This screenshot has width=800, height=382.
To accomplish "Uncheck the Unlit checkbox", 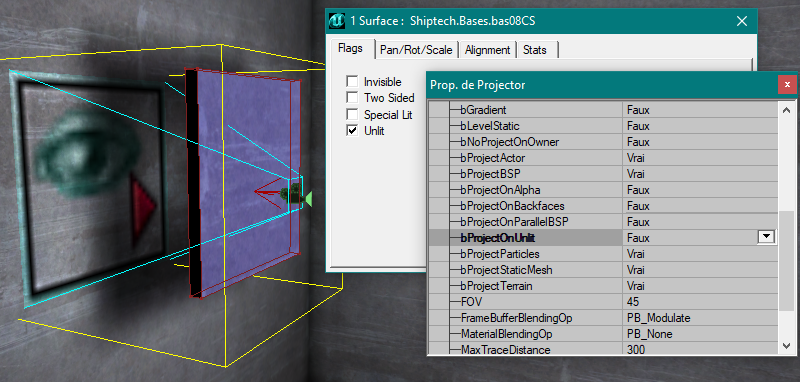I will [352, 131].
